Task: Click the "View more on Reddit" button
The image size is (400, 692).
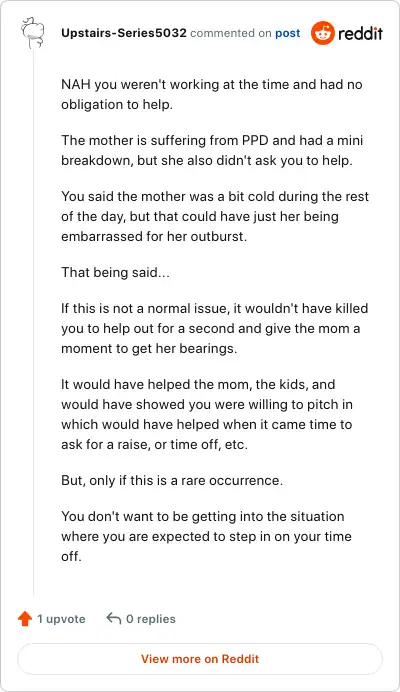Action: click(200, 659)
